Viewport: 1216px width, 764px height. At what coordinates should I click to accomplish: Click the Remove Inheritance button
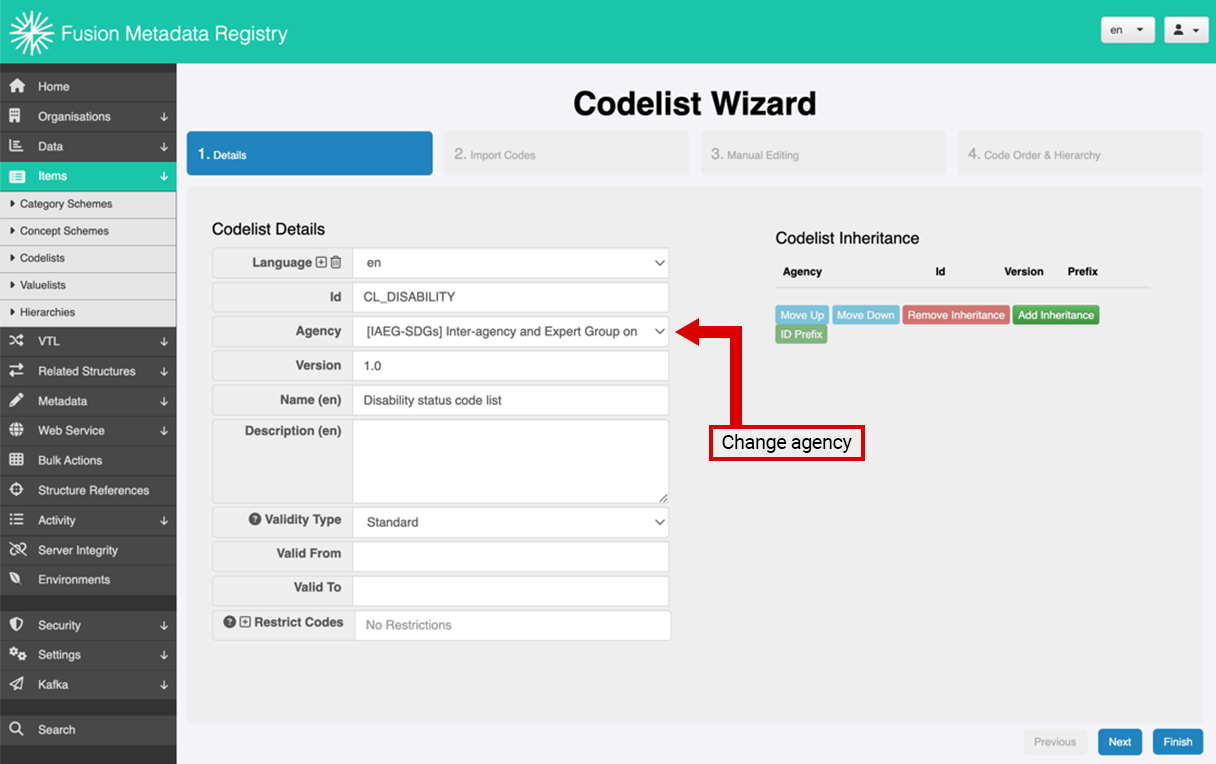pos(956,315)
